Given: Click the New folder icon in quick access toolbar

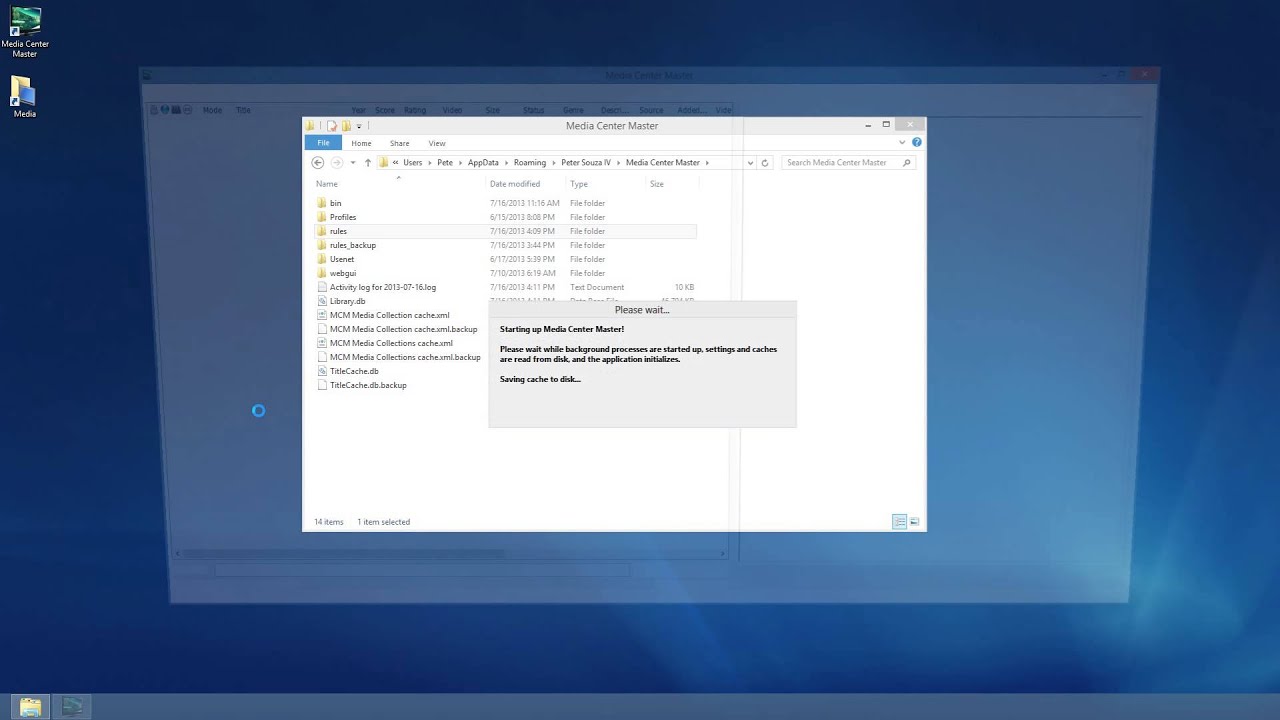Looking at the screenshot, I should (x=346, y=126).
